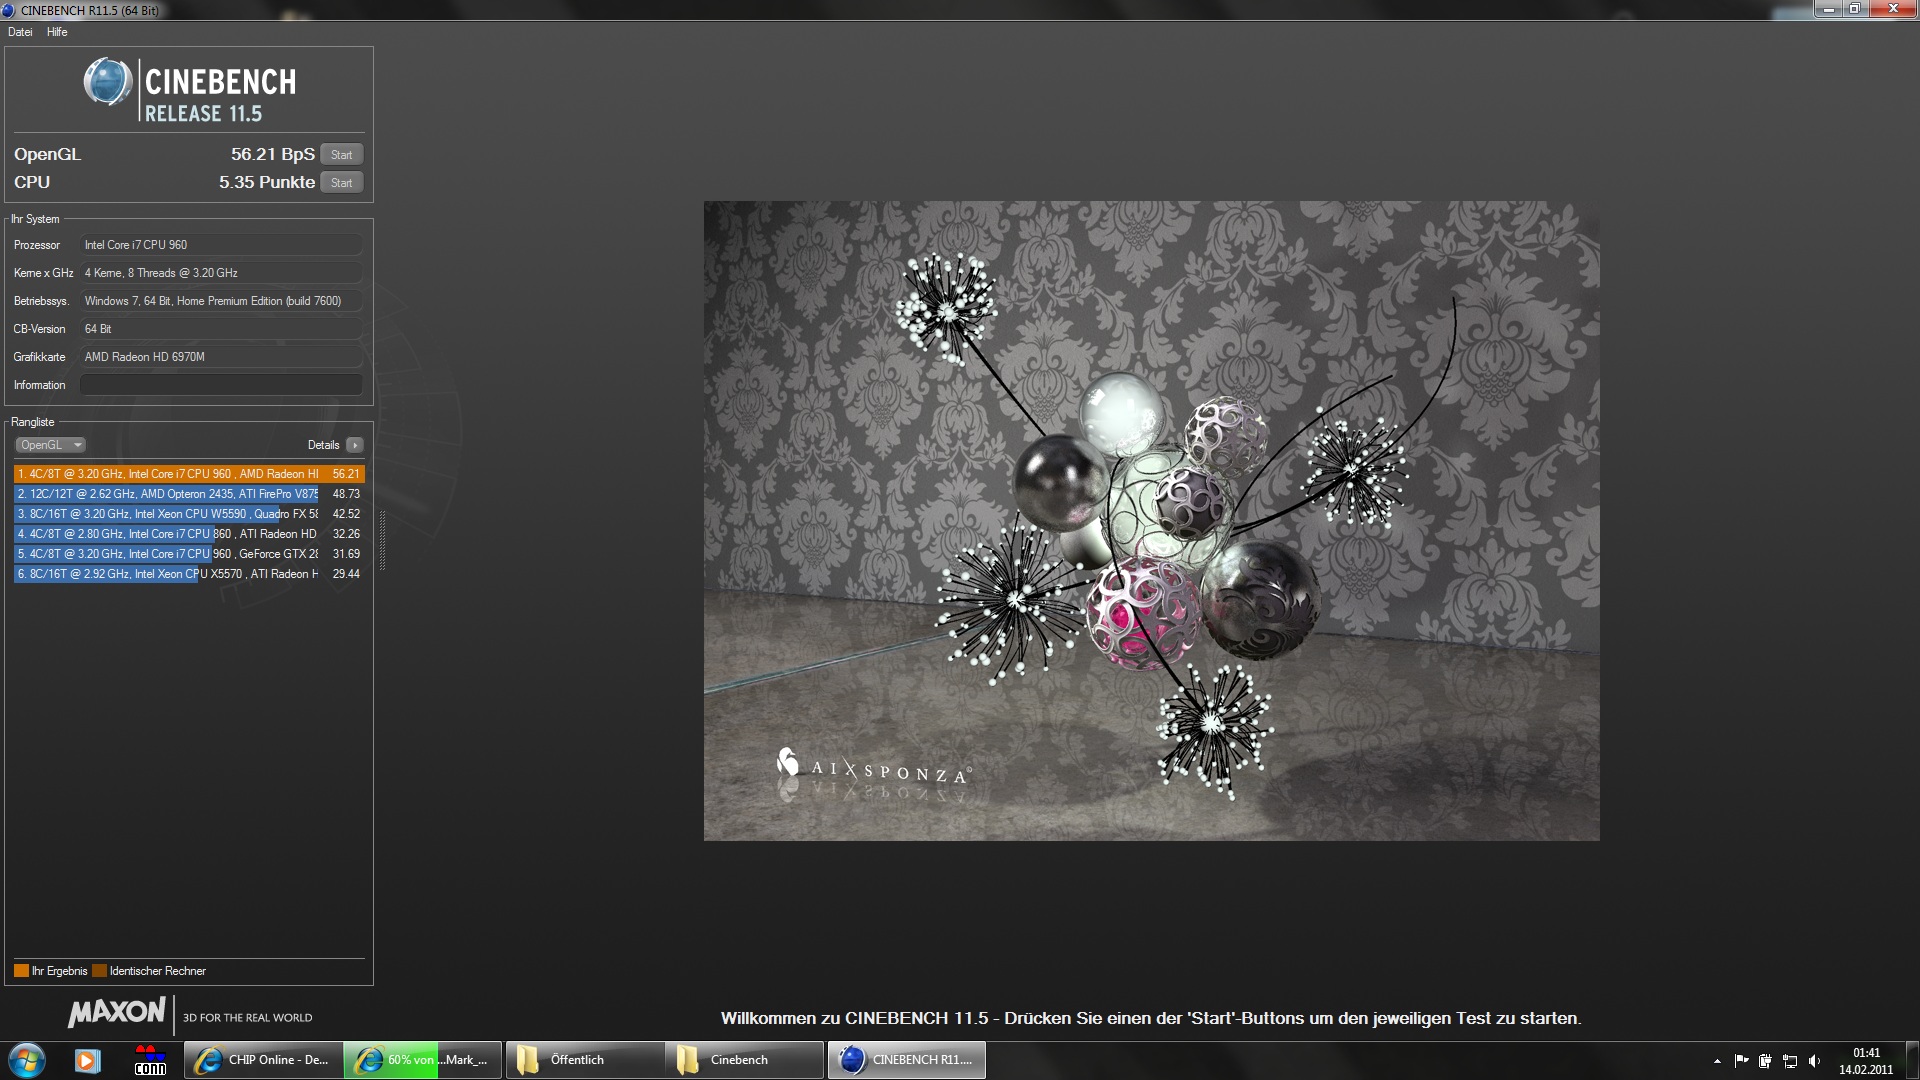Click the rendered Aixsponza scene image
Viewport: 1920px width, 1080px height.
(x=1151, y=521)
